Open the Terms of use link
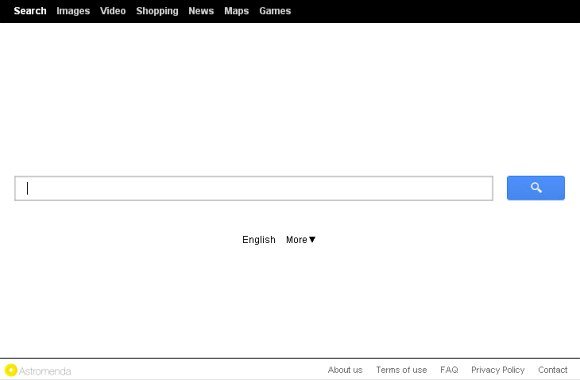The height and width of the screenshot is (380, 580). (401, 370)
